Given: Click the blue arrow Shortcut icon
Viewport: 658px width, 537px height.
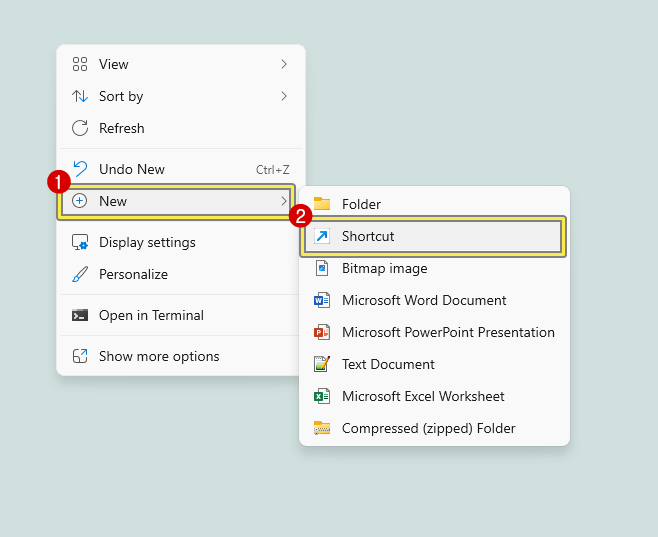Looking at the screenshot, I should coord(322,236).
